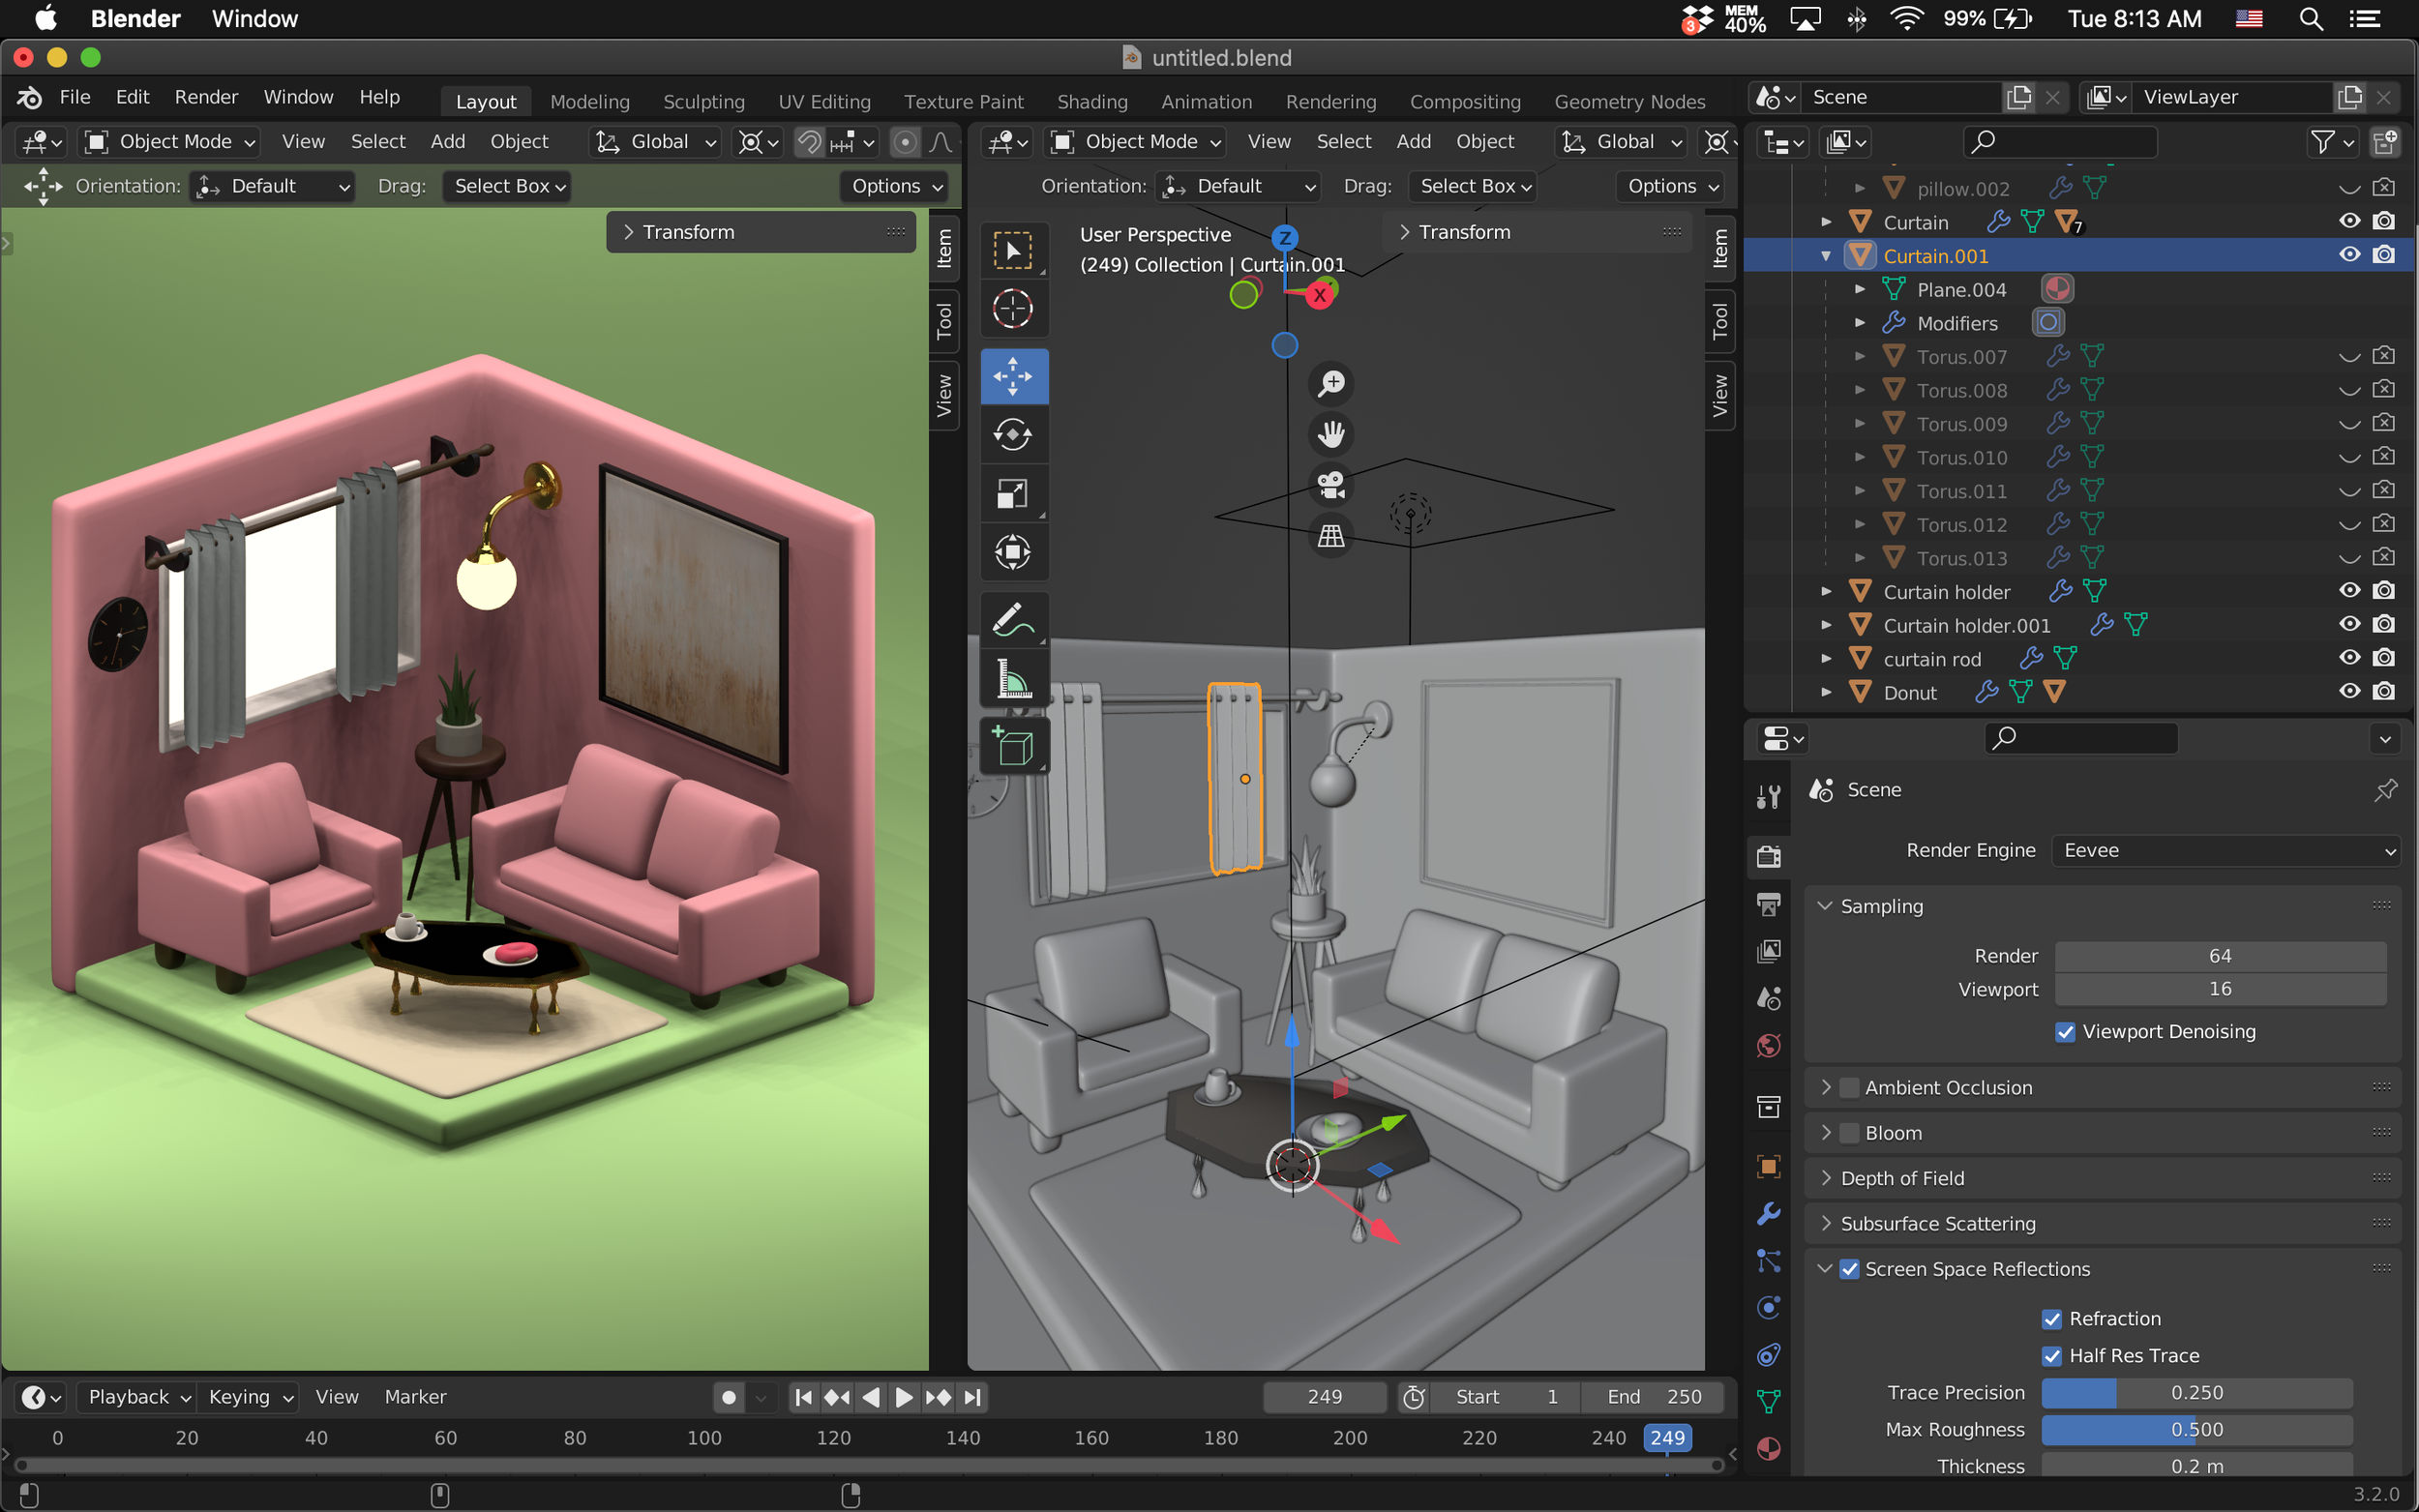Disable Screen Space Reflections checkbox

(1849, 1269)
